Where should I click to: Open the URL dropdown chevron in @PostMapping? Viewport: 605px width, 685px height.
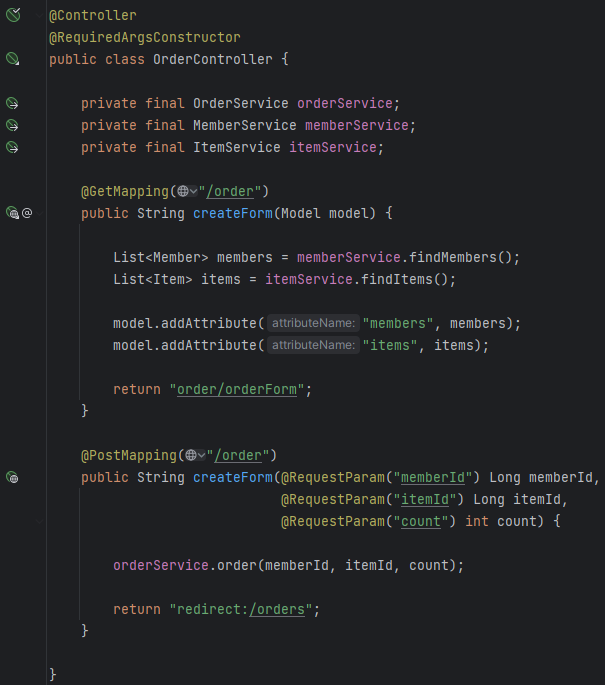pos(201,455)
